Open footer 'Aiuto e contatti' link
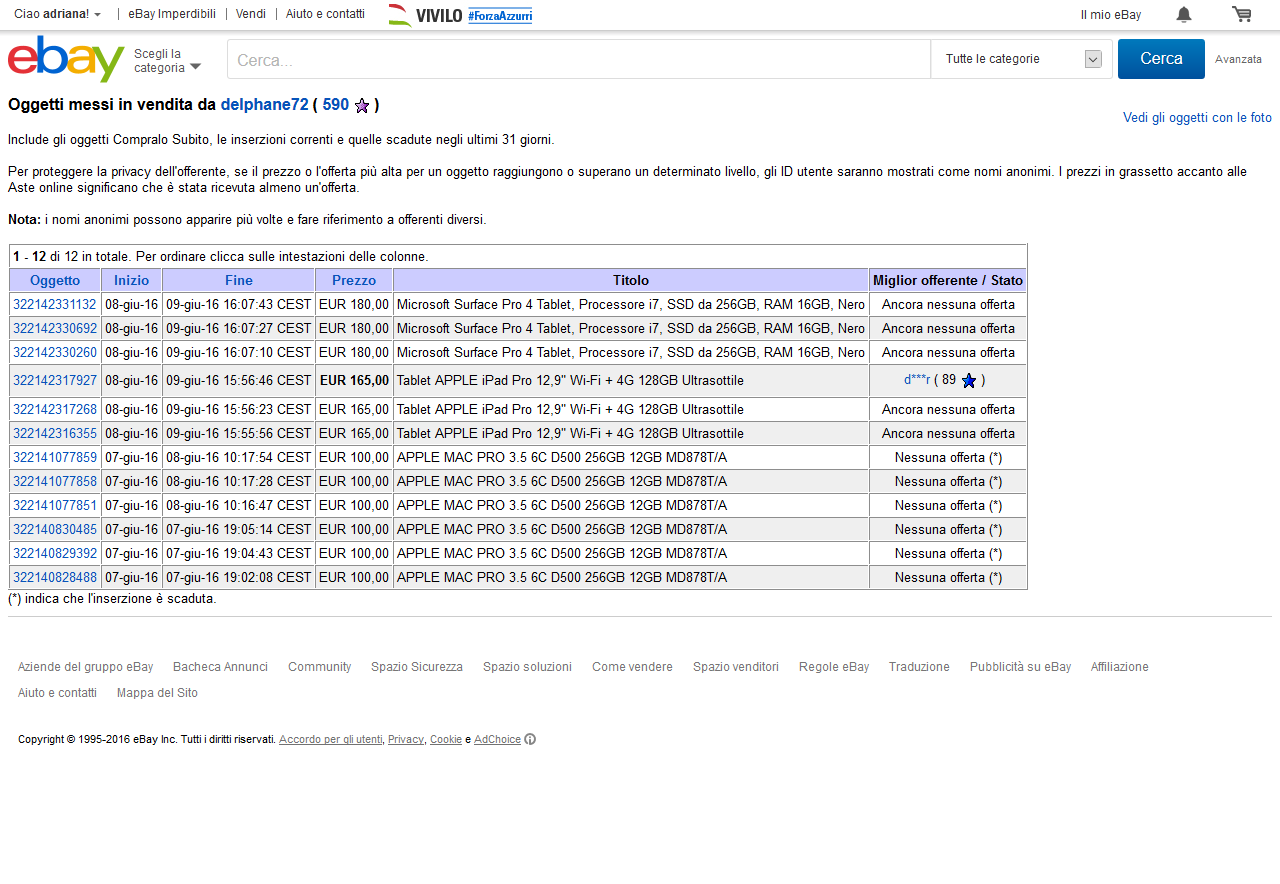This screenshot has width=1280, height=884. pyautogui.click(x=57, y=693)
